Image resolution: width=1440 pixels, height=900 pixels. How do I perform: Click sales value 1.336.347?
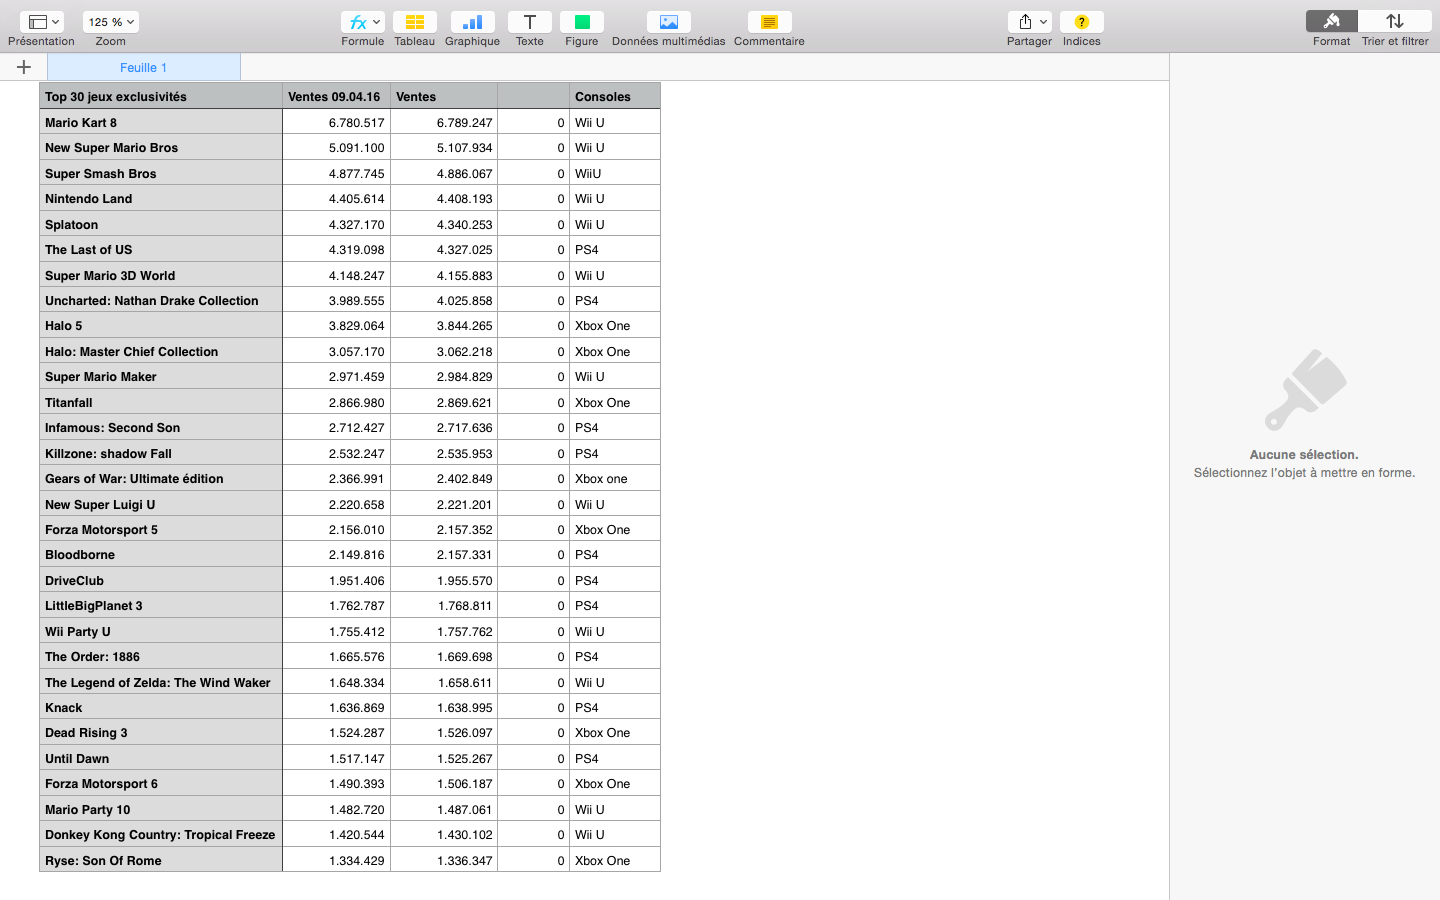tap(444, 860)
